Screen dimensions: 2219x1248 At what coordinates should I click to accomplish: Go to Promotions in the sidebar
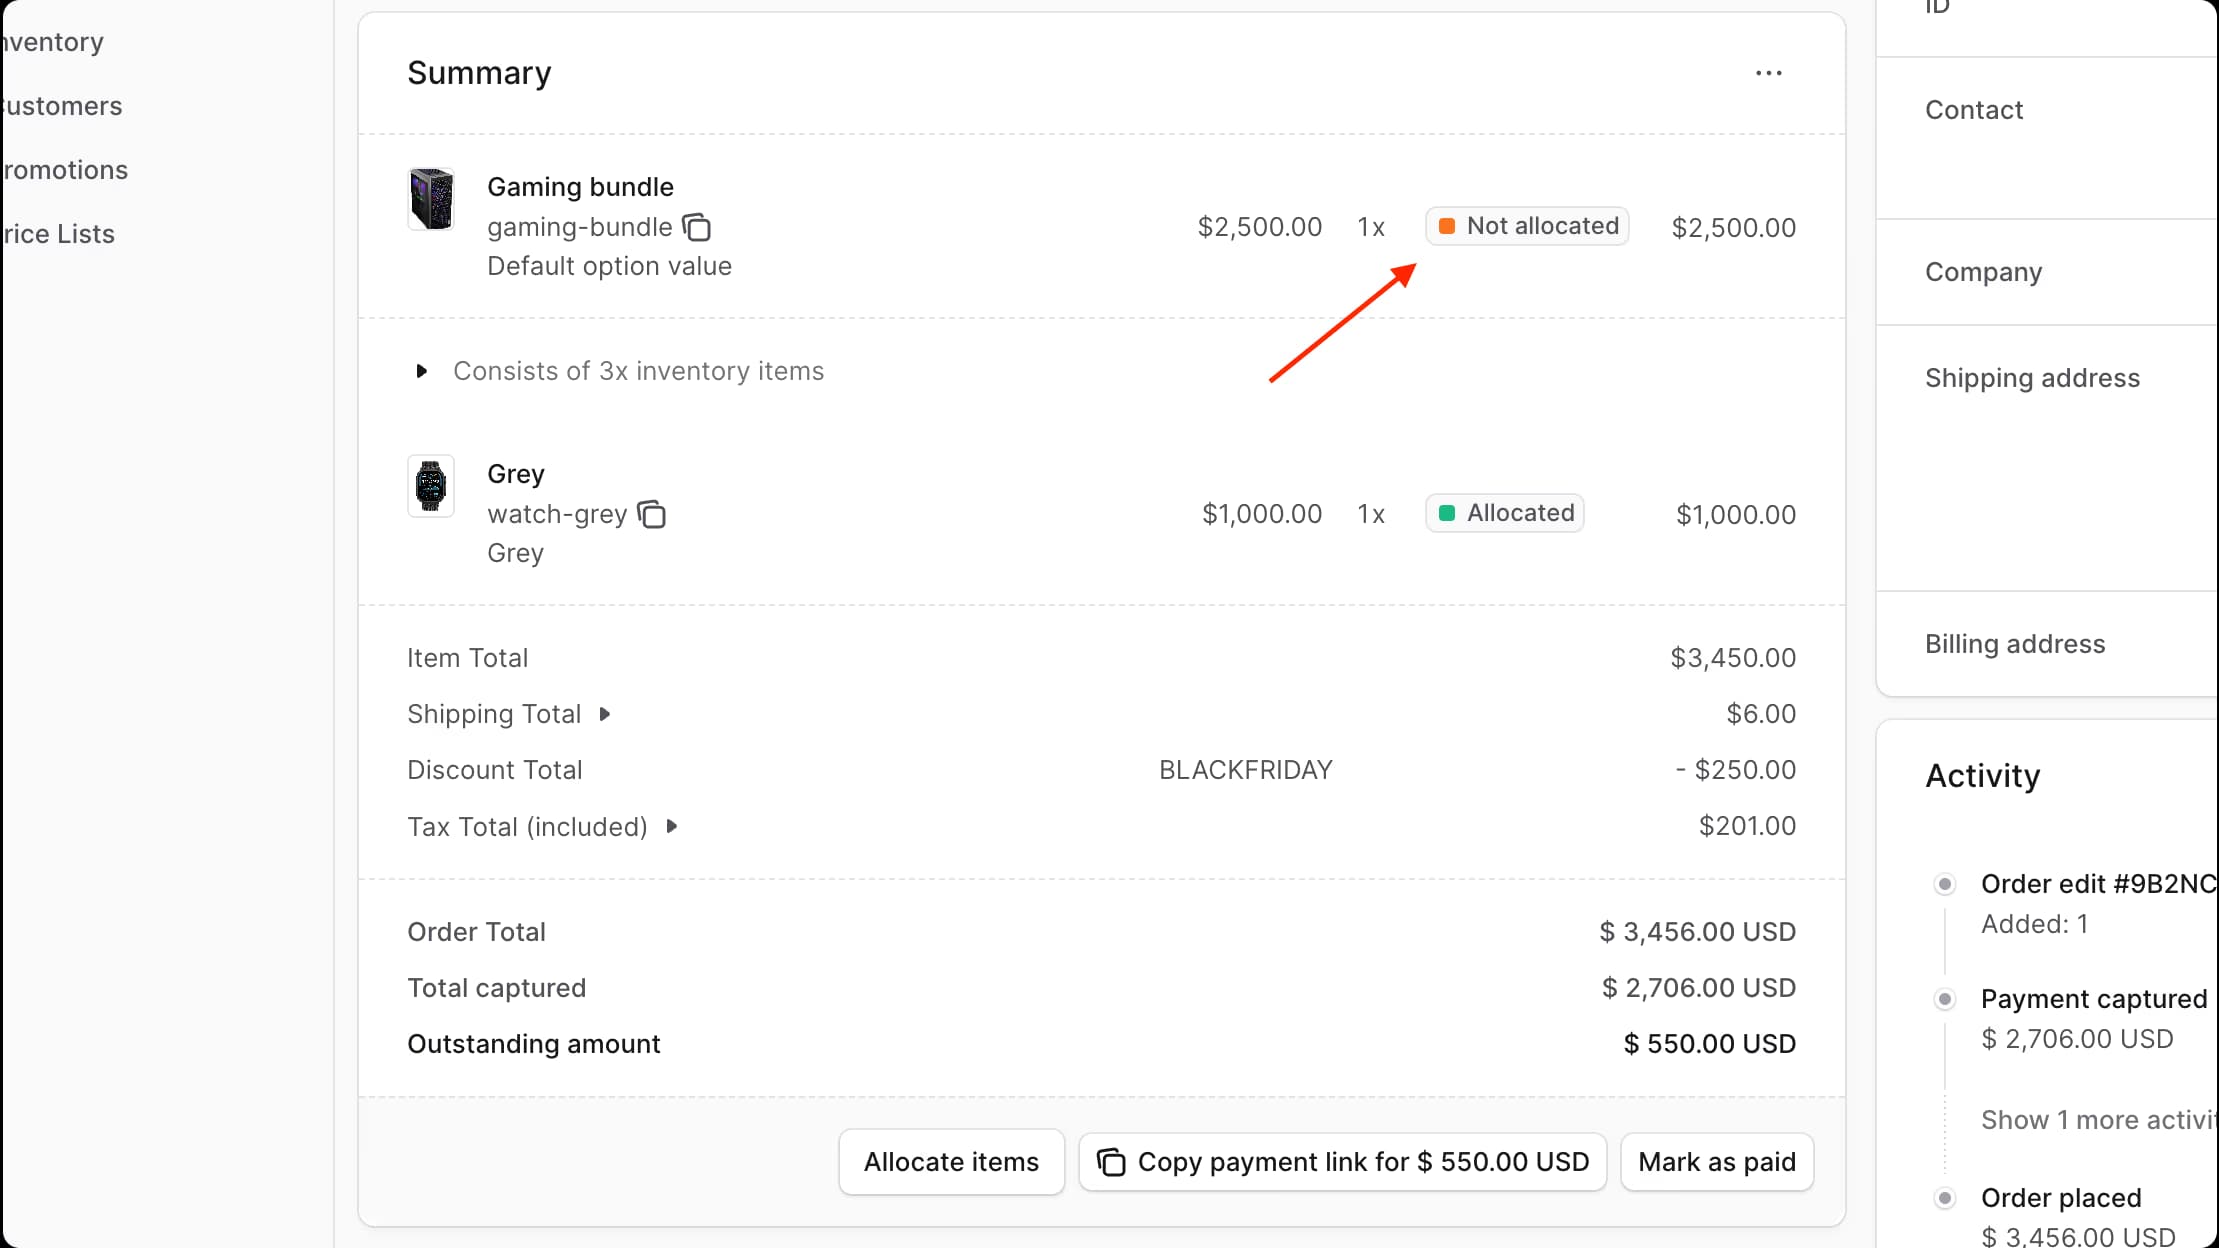pos(65,170)
